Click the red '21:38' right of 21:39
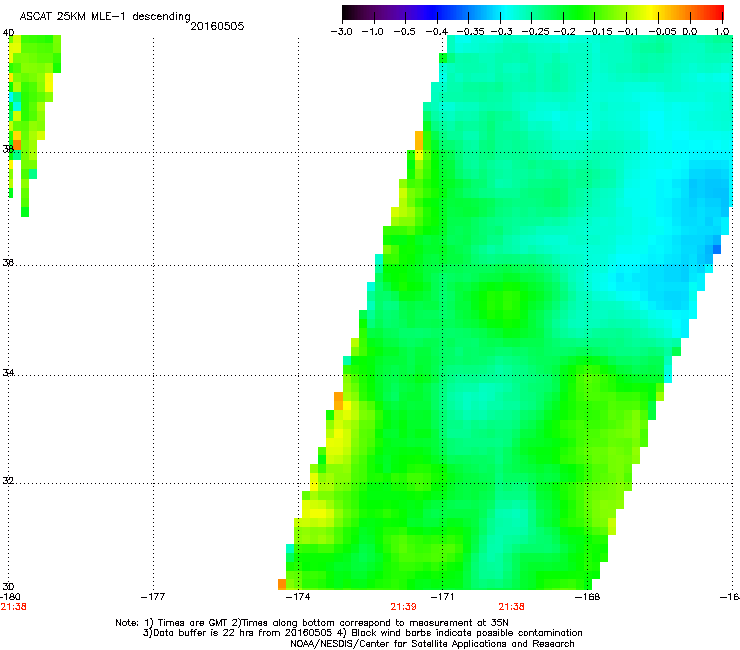Screen dimensions: 740x650 coord(512,607)
